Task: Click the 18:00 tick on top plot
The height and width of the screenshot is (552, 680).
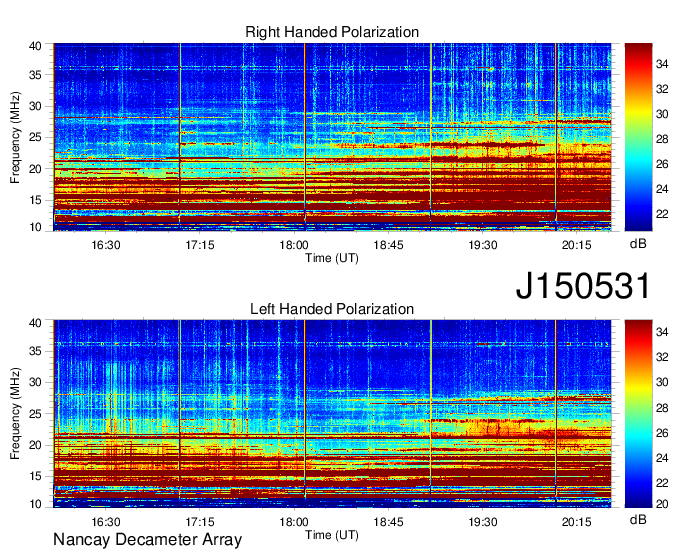Action: 294,245
